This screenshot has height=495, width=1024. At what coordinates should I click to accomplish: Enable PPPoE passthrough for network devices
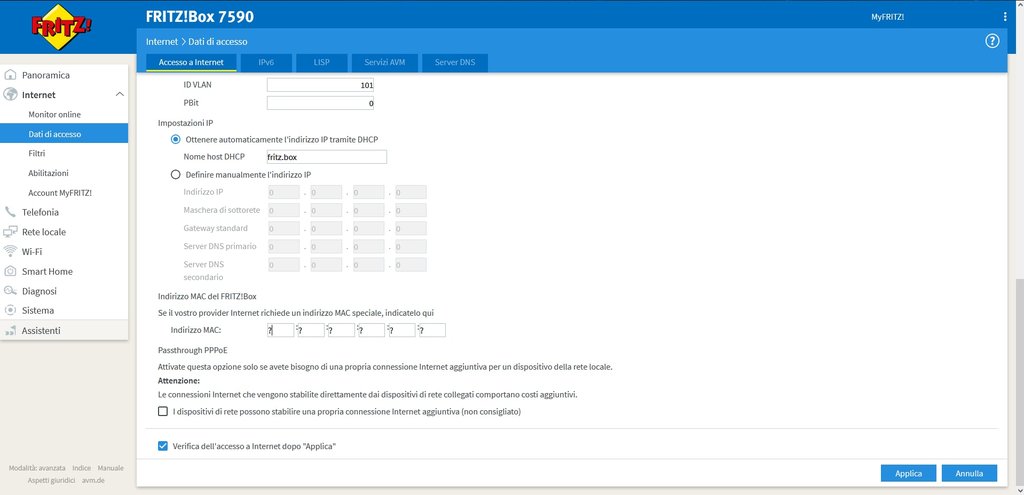coord(163,411)
